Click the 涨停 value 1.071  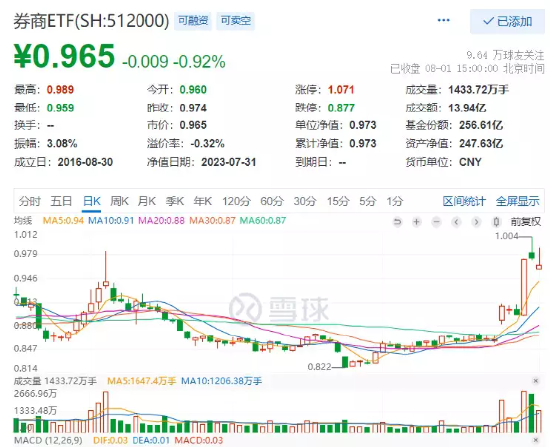coord(341,89)
